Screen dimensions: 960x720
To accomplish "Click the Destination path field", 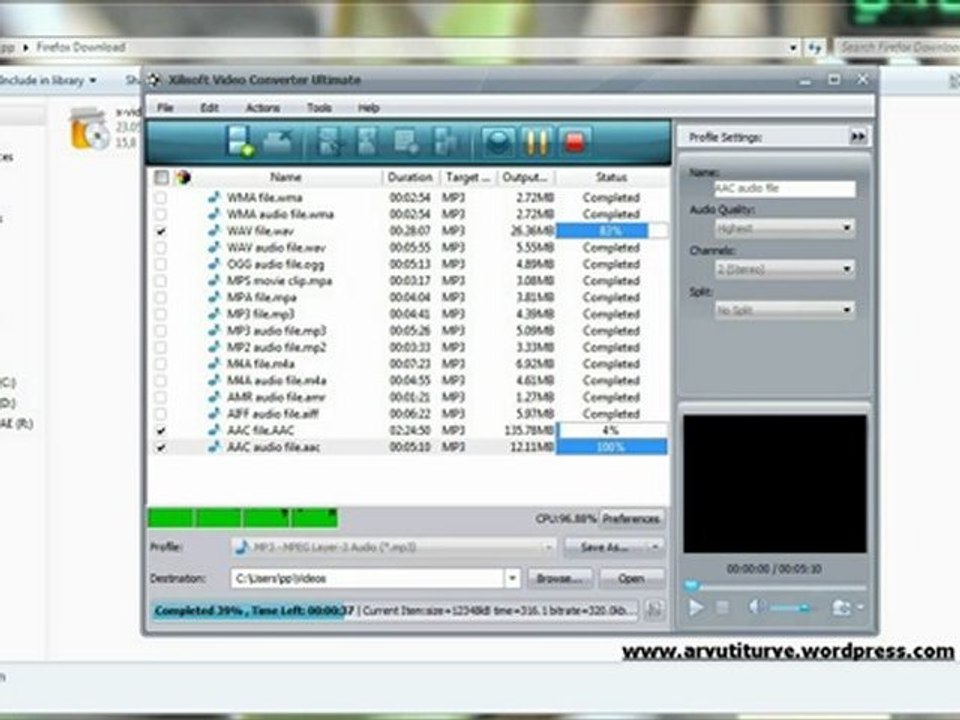I will click(x=367, y=578).
